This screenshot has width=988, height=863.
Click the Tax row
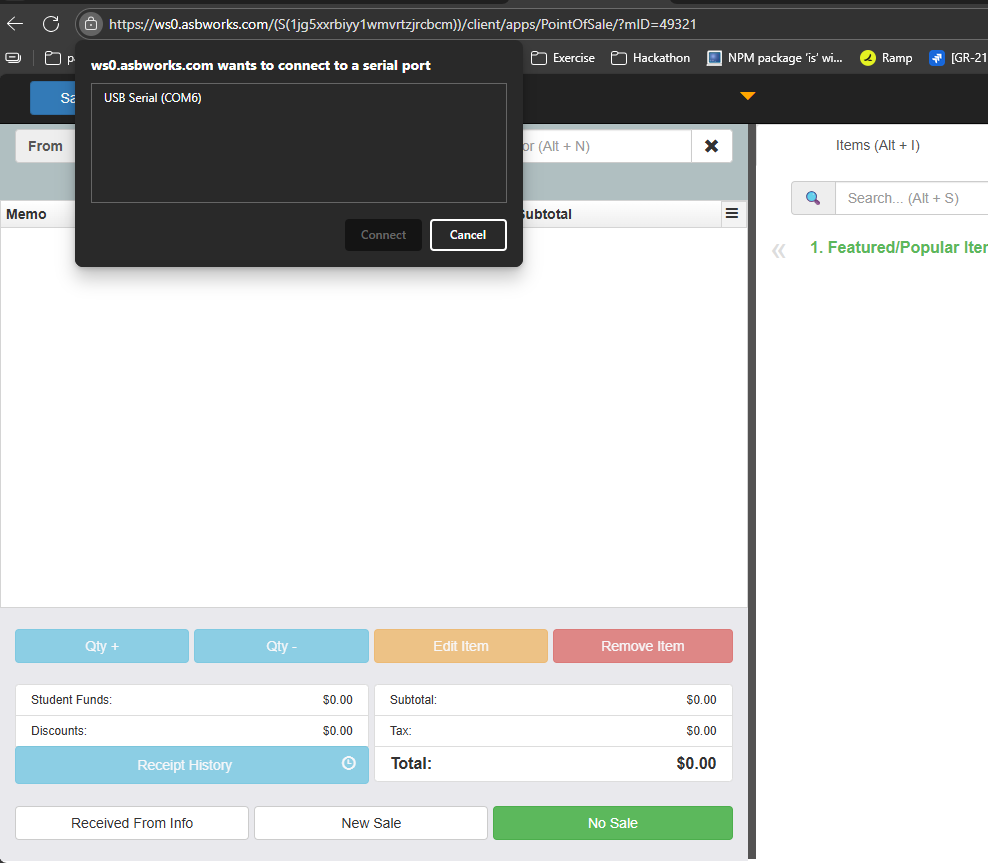(x=553, y=731)
